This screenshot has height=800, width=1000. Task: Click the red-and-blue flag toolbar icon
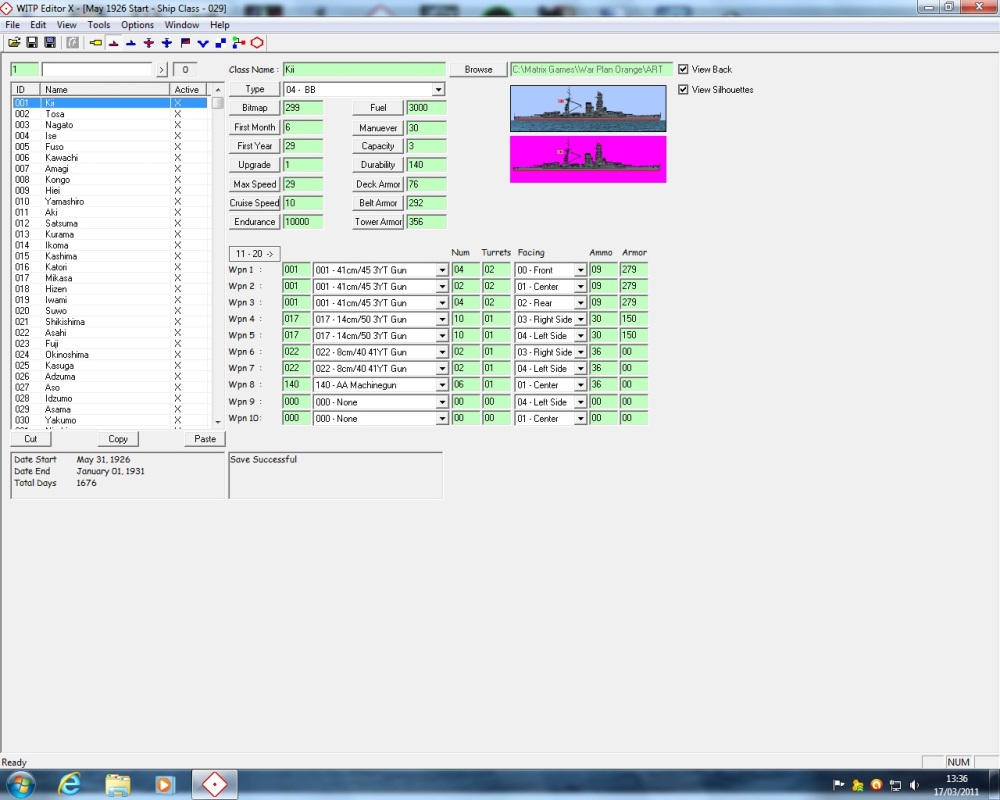coord(185,43)
